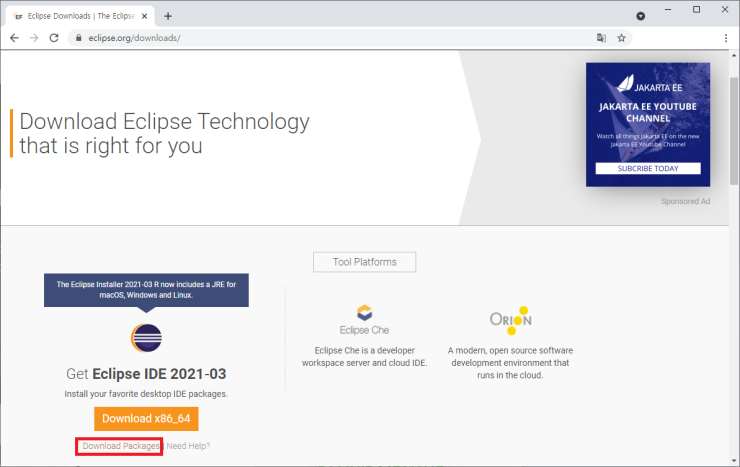740x467 pixels.
Task: Open the profile dropdown in title bar
Action: click(640, 17)
